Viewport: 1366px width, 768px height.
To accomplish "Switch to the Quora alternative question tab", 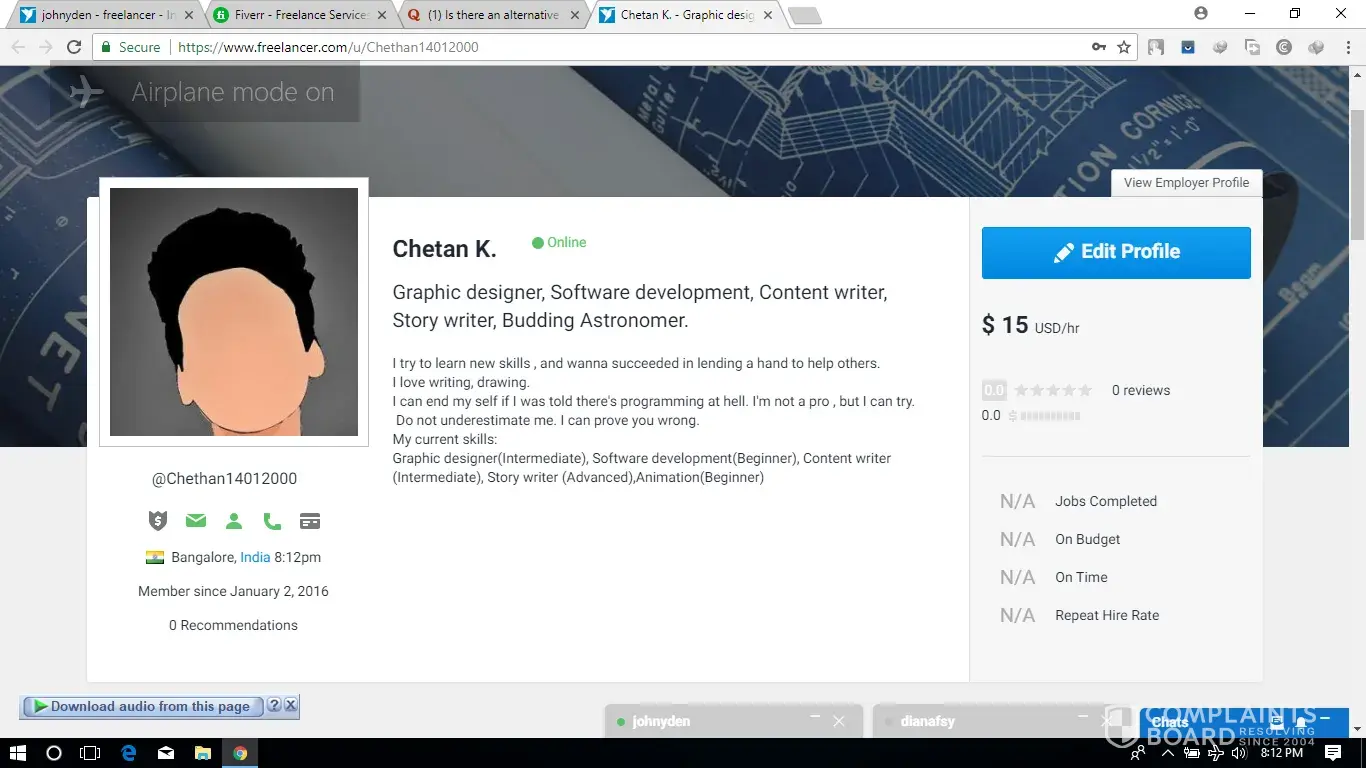I will click(x=494, y=15).
